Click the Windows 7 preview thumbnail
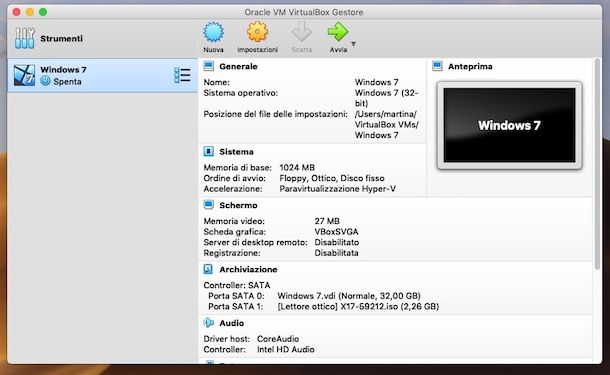Image resolution: width=610 pixels, height=375 pixels. [509, 125]
